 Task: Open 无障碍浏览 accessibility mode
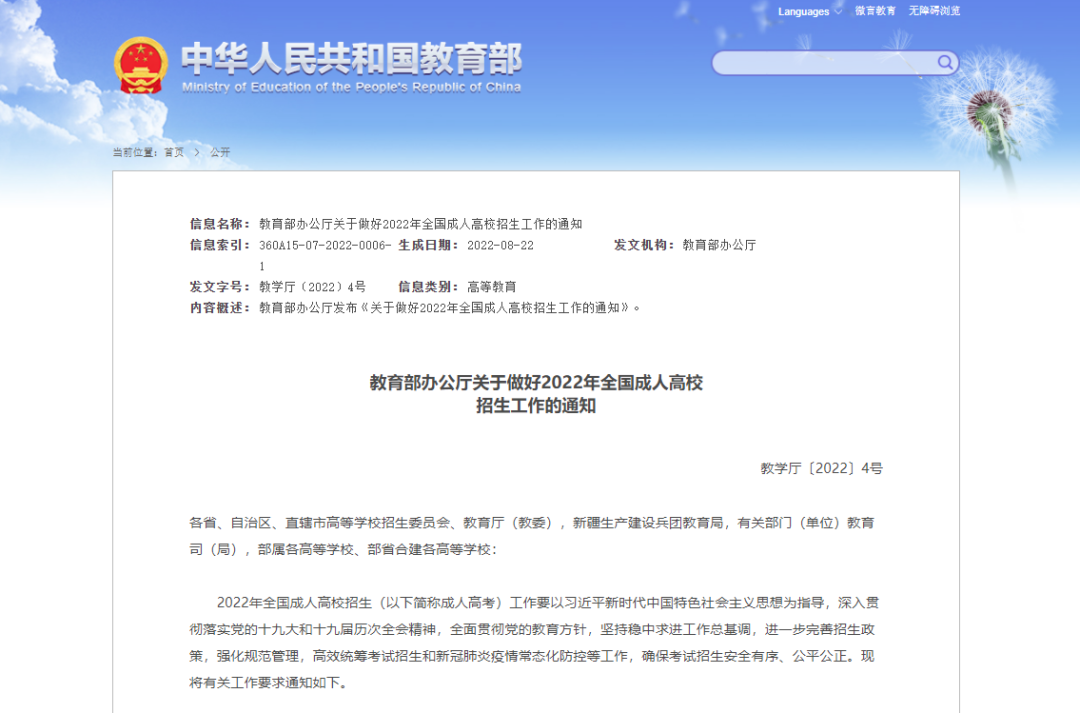pyautogui.click(x=932, y=12)
